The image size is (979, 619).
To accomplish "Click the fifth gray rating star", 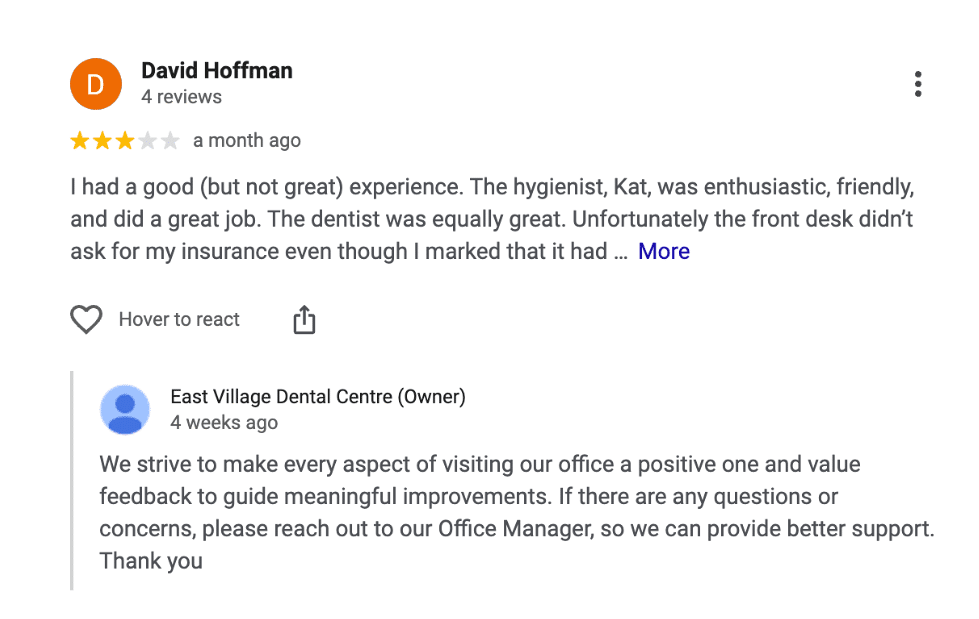I will (170, 141).
